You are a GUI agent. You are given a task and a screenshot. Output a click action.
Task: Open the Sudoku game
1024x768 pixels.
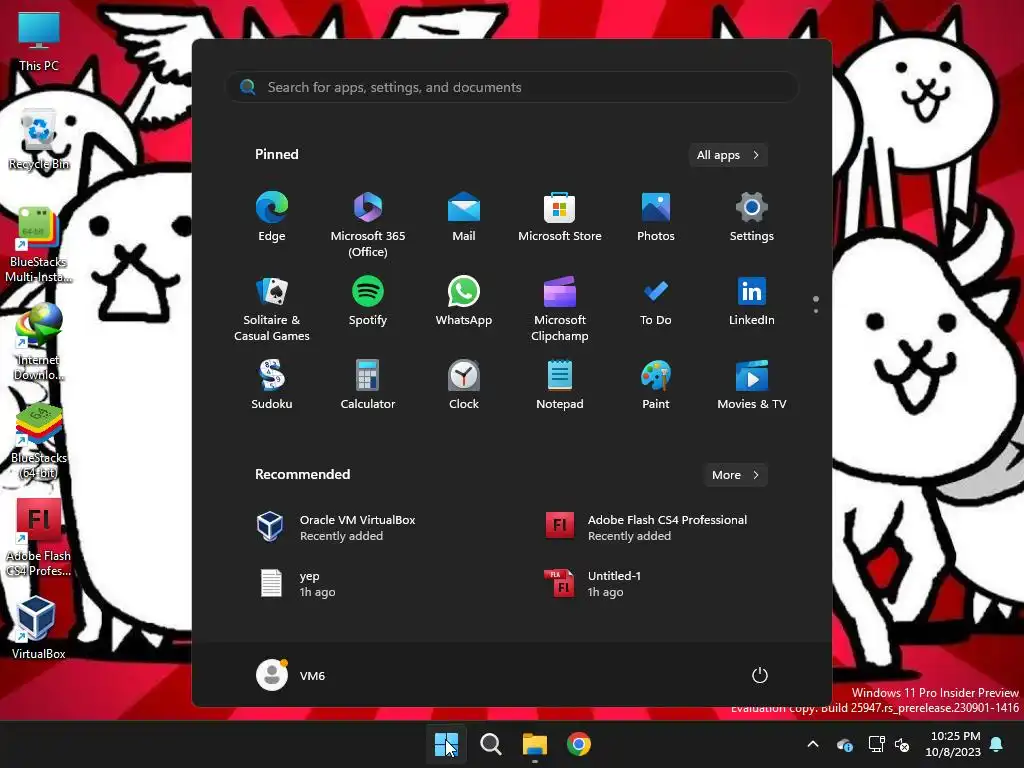[272, 385]
